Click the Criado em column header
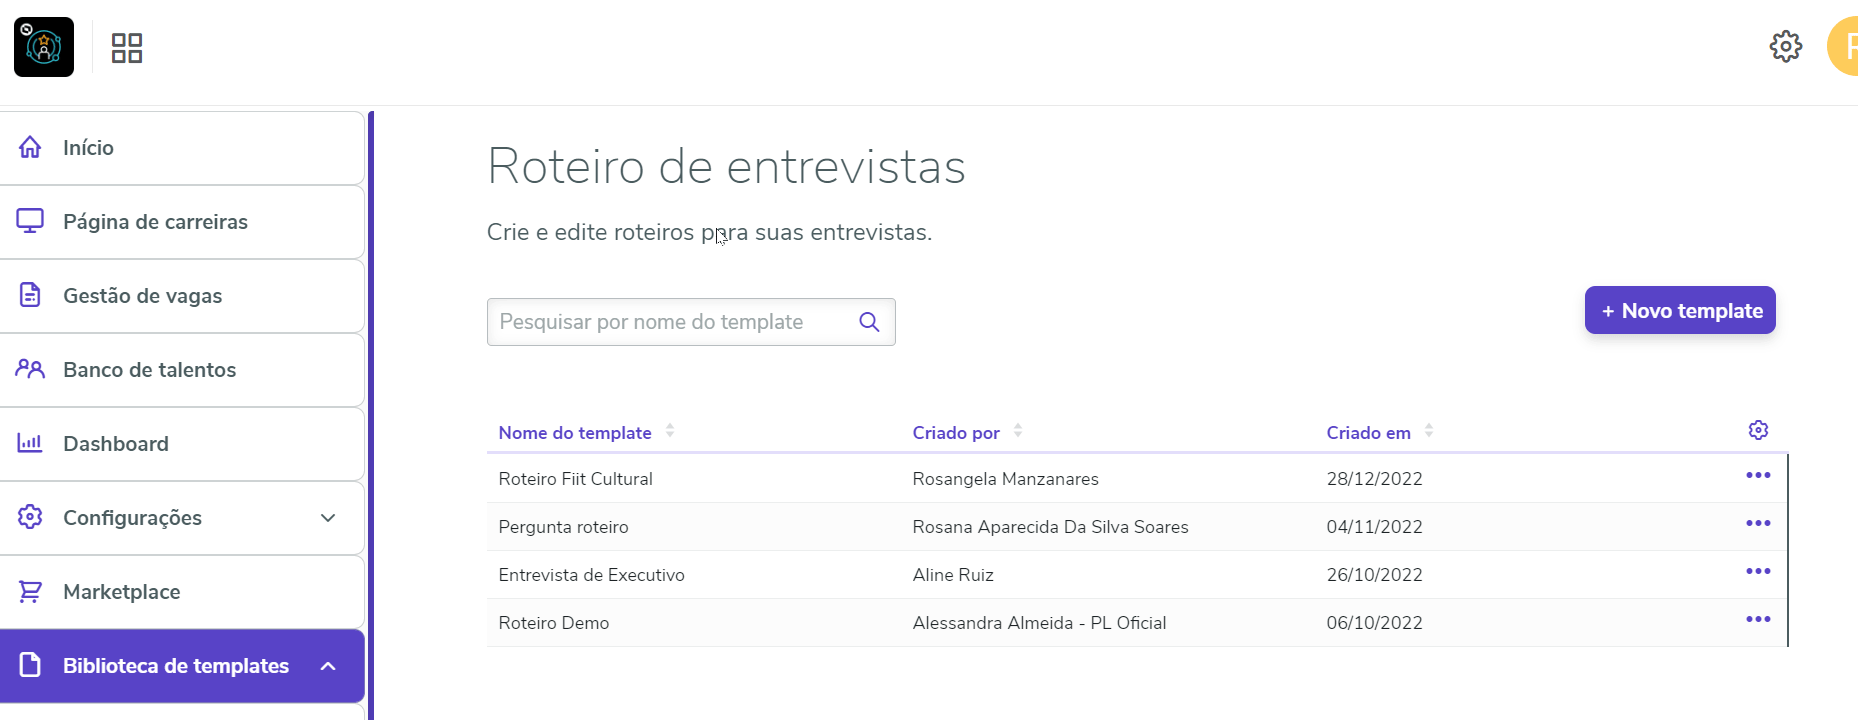Screen dimensions: 1858x720 1368,433
